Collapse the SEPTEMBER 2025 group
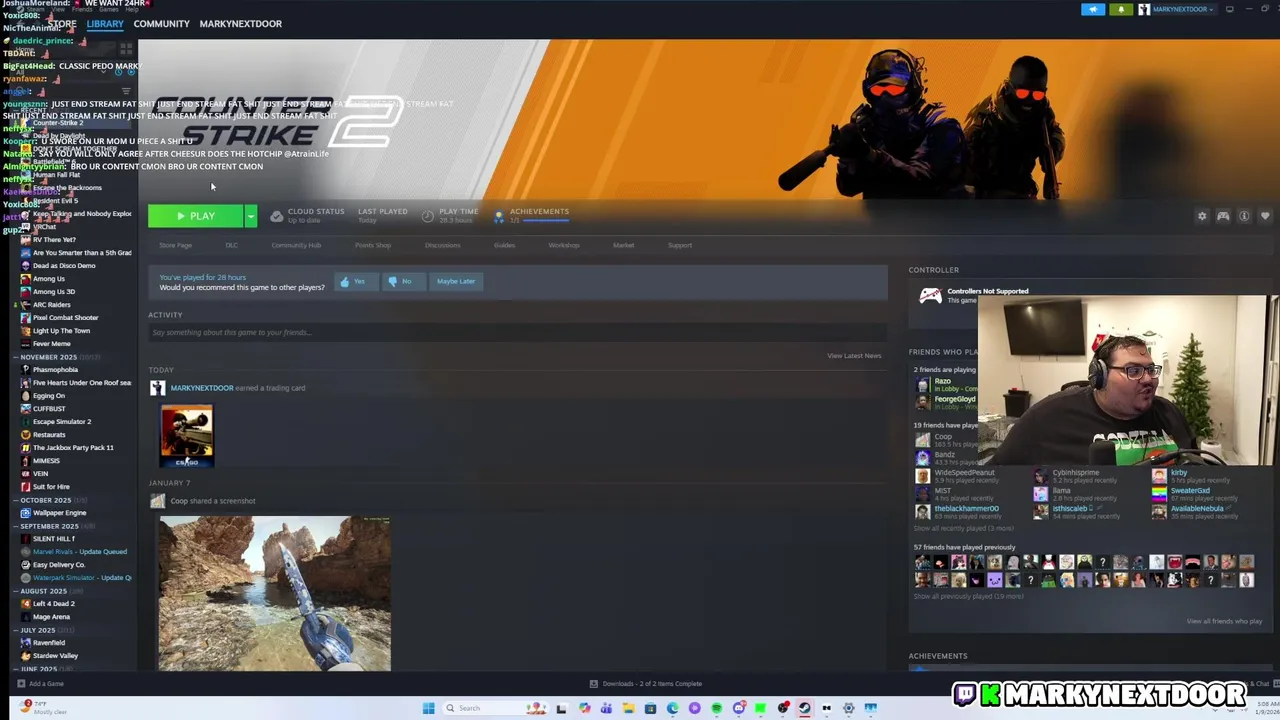This screenshot has height=720, width=1280. [49, 526]
